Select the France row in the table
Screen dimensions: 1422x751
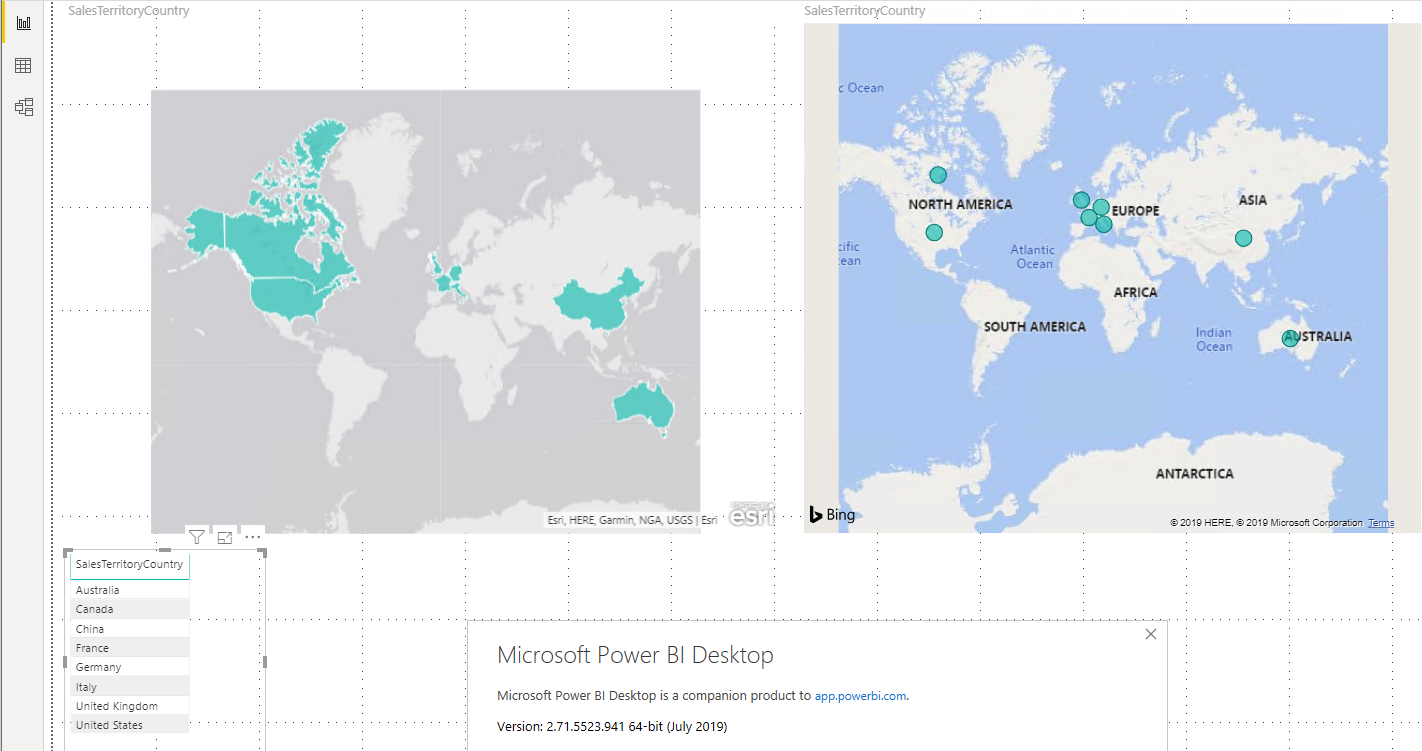point(129,648)
